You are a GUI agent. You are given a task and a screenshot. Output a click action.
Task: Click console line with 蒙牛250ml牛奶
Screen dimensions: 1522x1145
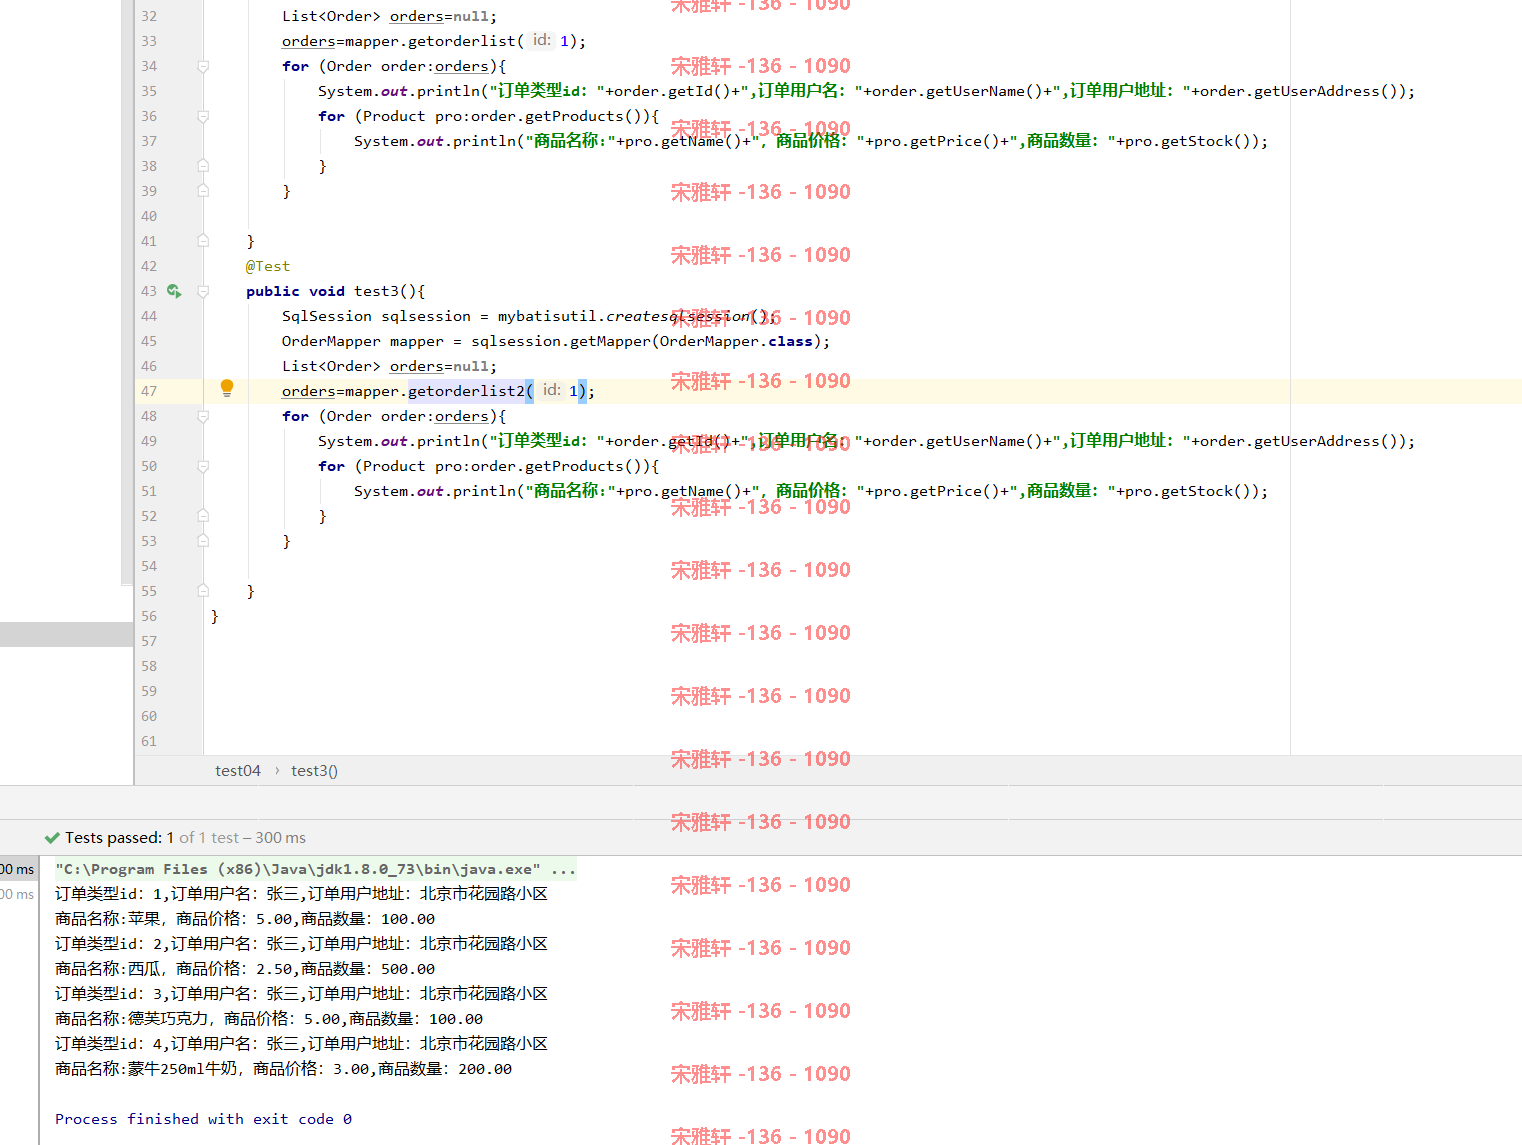(283, 1069)
